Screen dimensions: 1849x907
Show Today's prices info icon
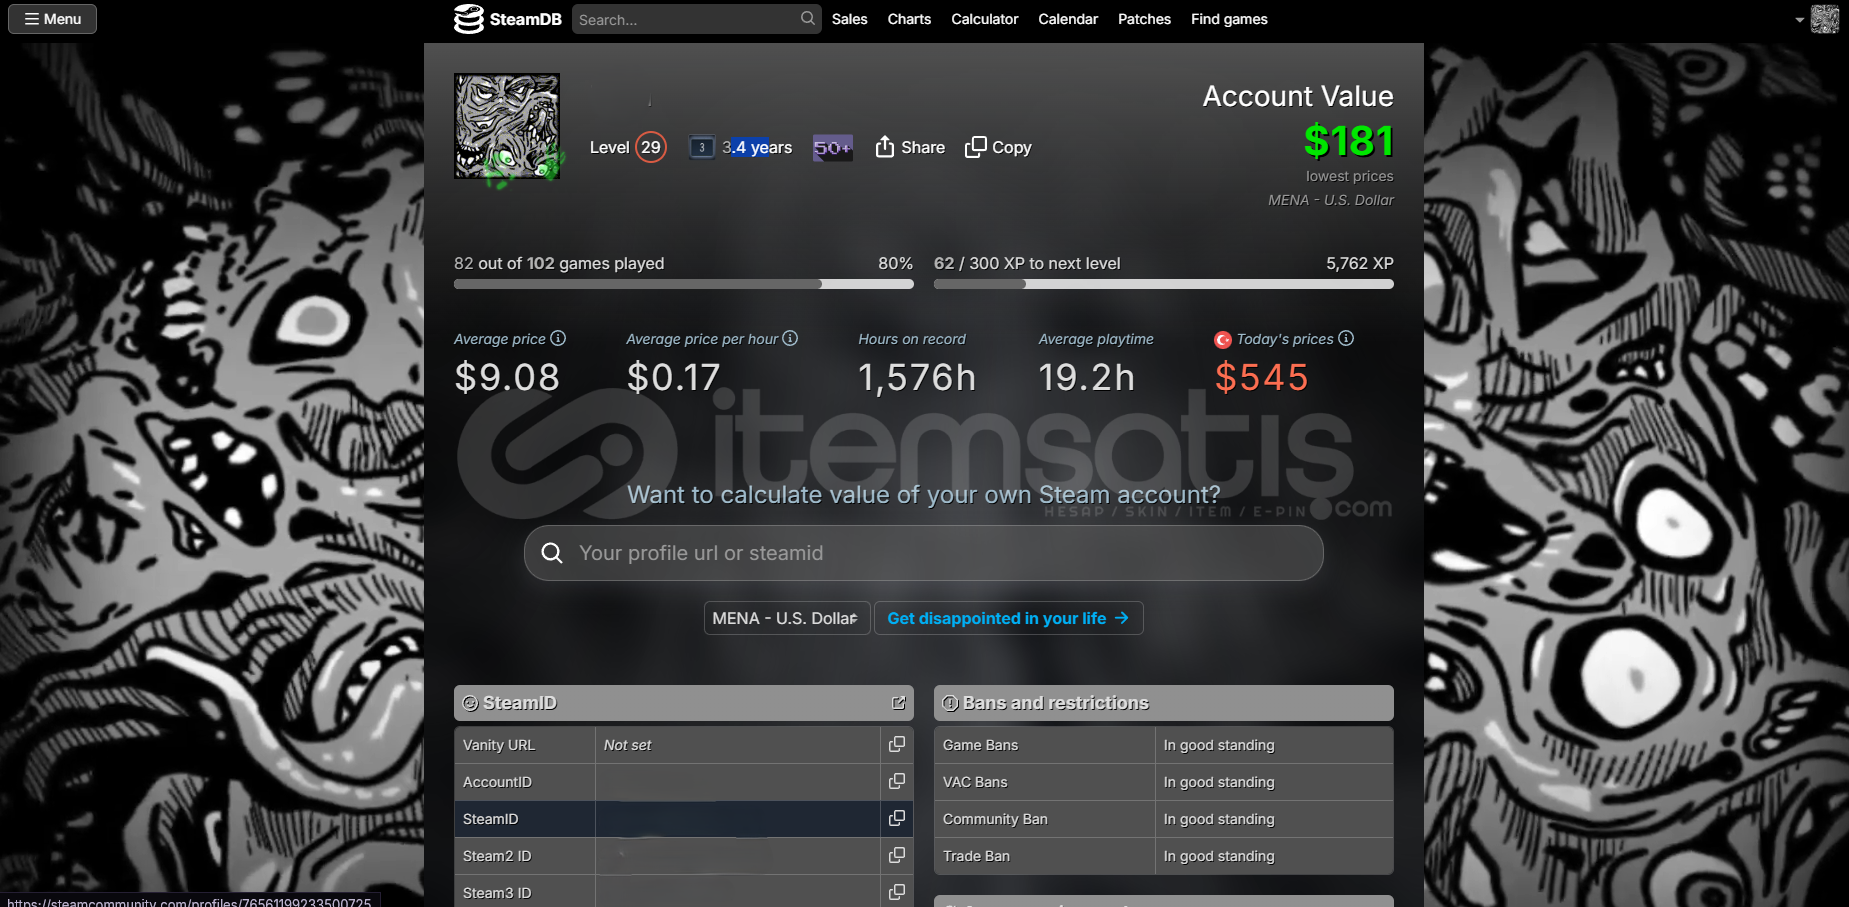1346,338
